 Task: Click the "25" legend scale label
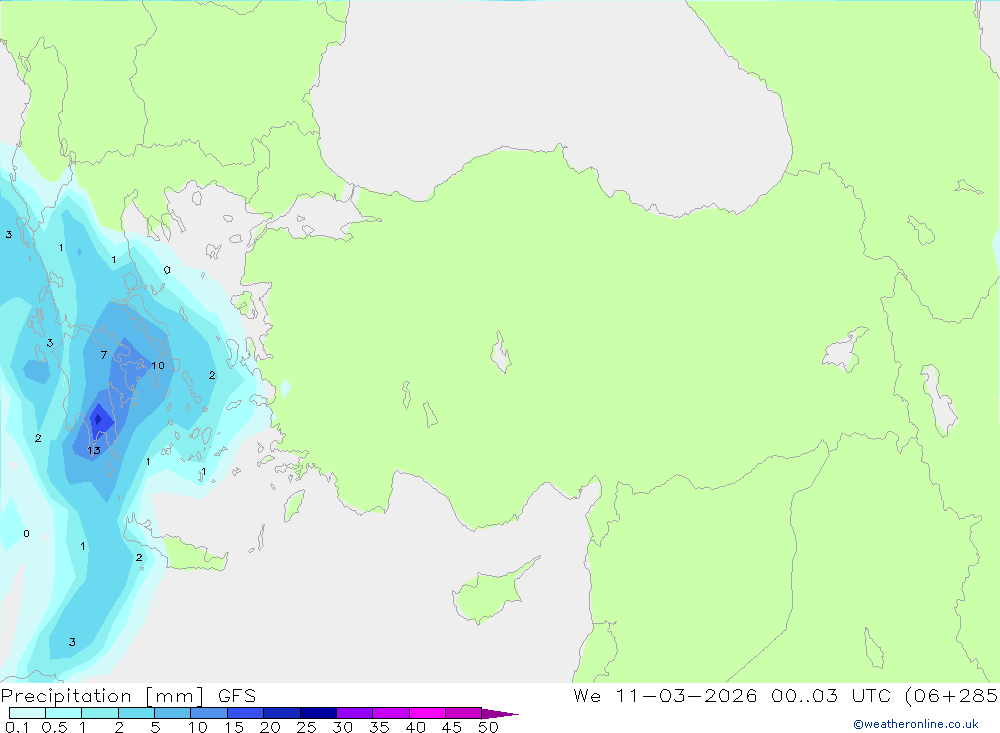(306, 727)
